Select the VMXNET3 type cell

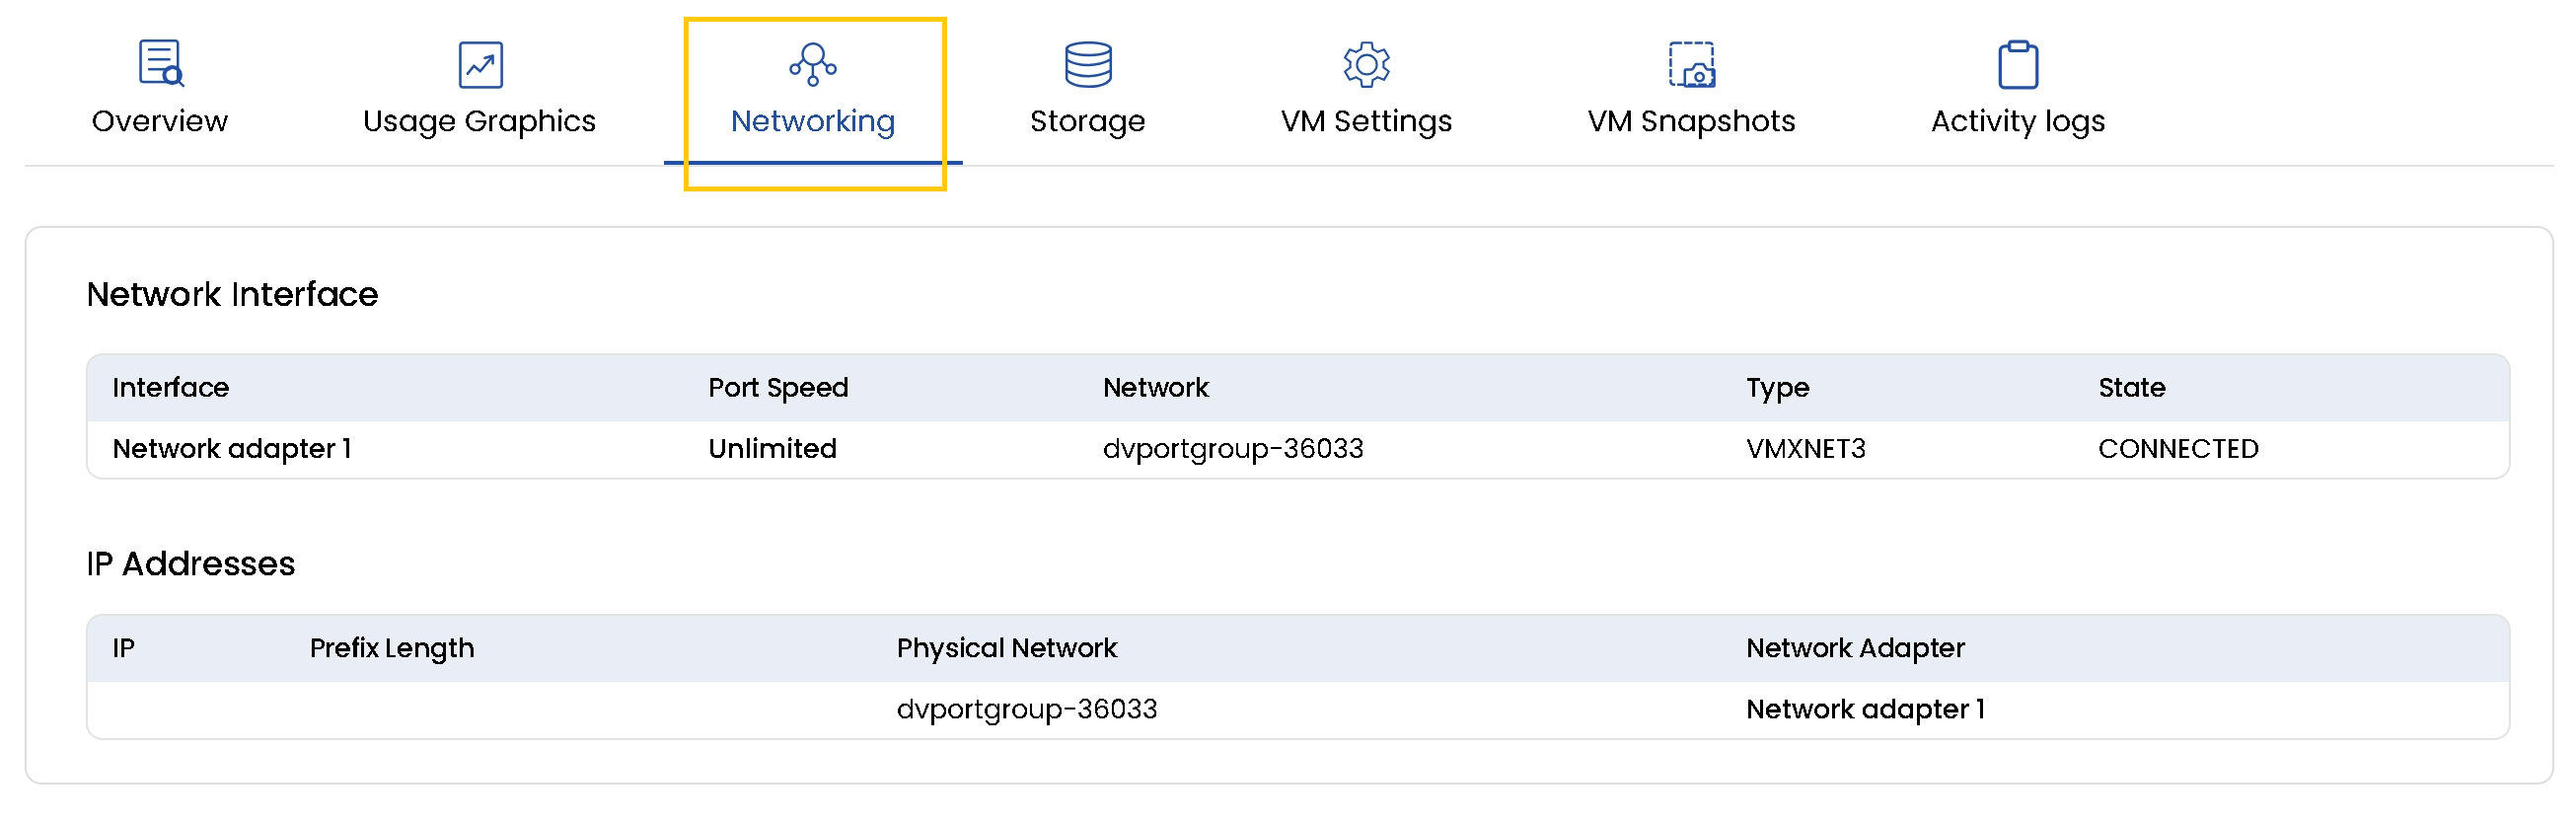1805,449
